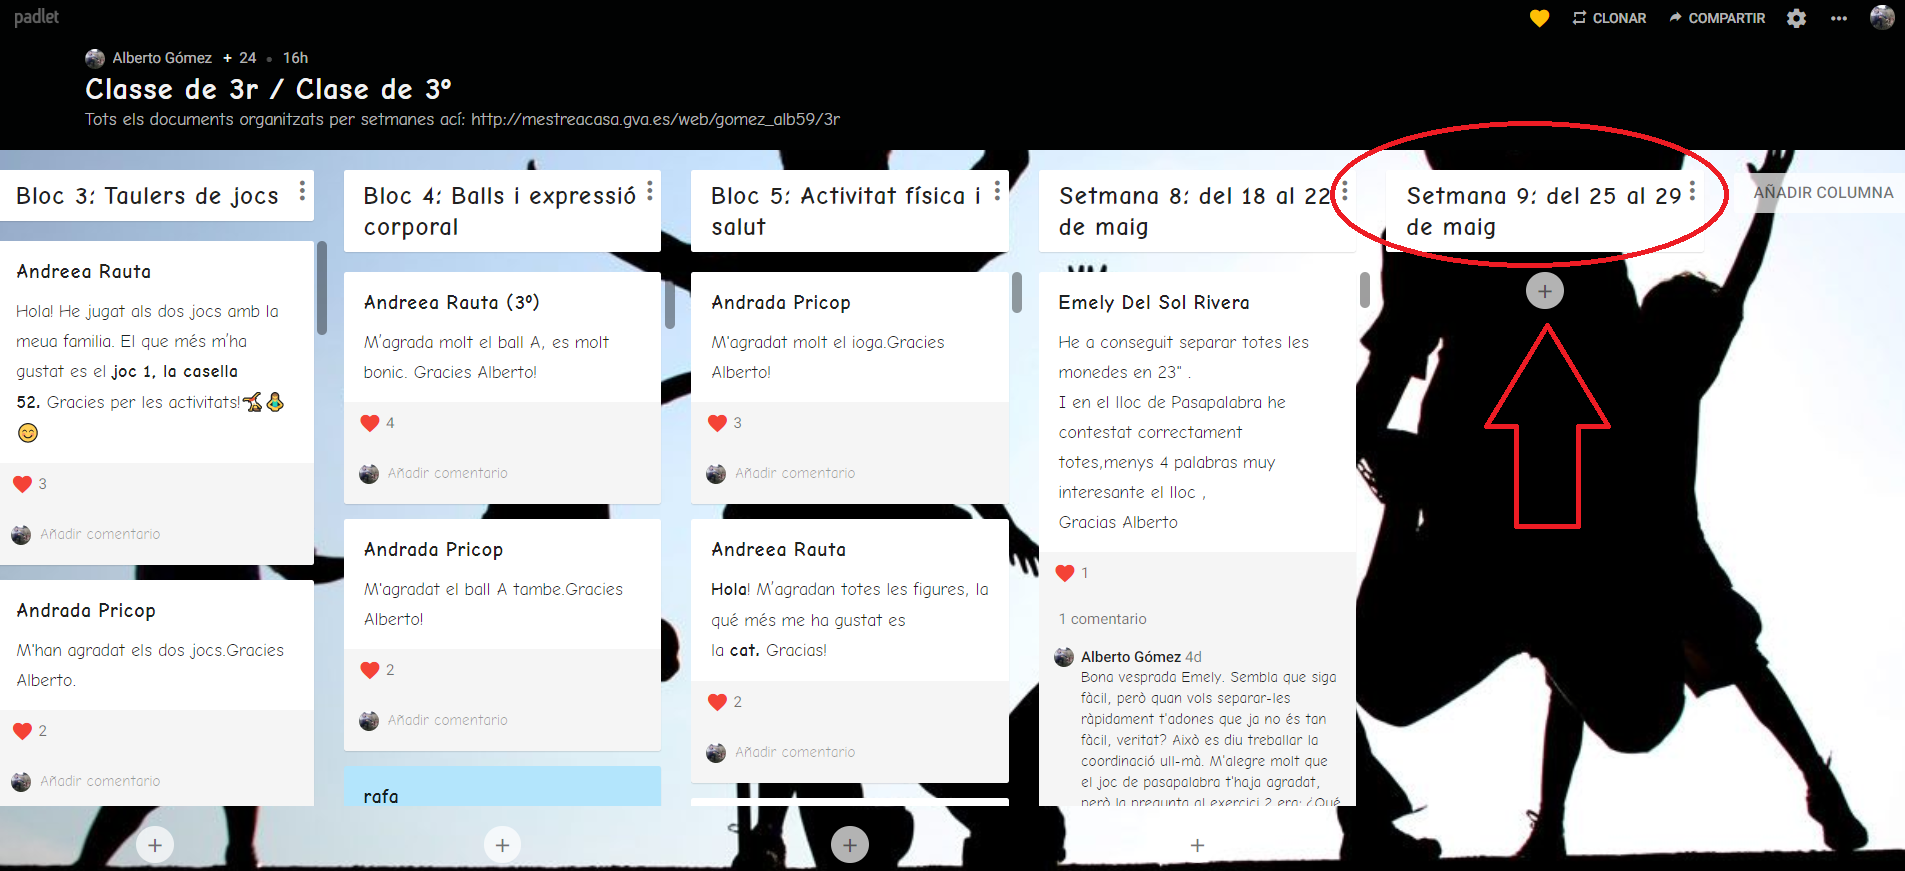The image size is (1905, 871).
Task: Like Emely Del Sol Rivera's post
Action: [x=1065, y=573]
